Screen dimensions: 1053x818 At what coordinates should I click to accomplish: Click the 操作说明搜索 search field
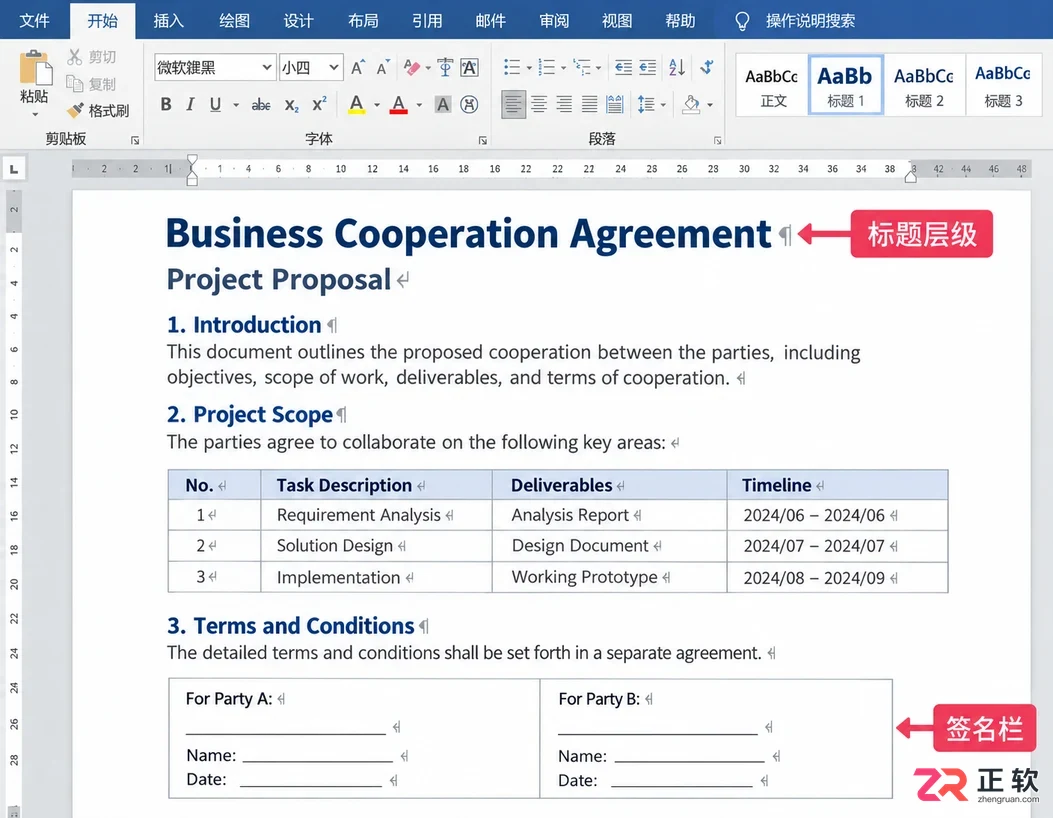coord(811,21)
